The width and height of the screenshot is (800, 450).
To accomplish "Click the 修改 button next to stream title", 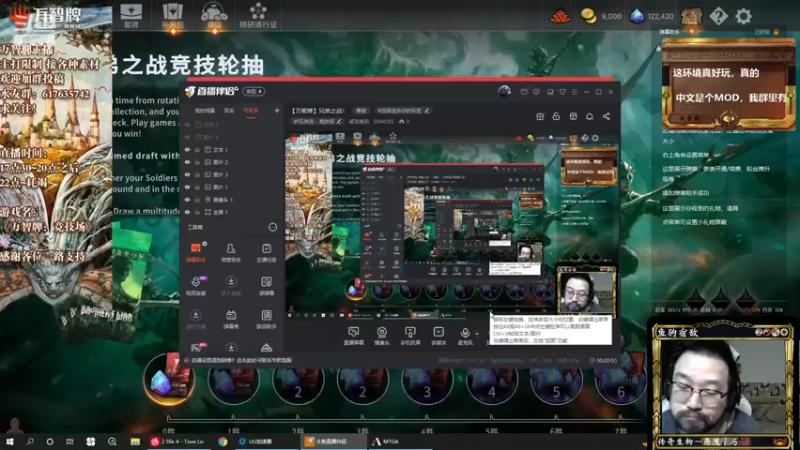I will point(361,110).
